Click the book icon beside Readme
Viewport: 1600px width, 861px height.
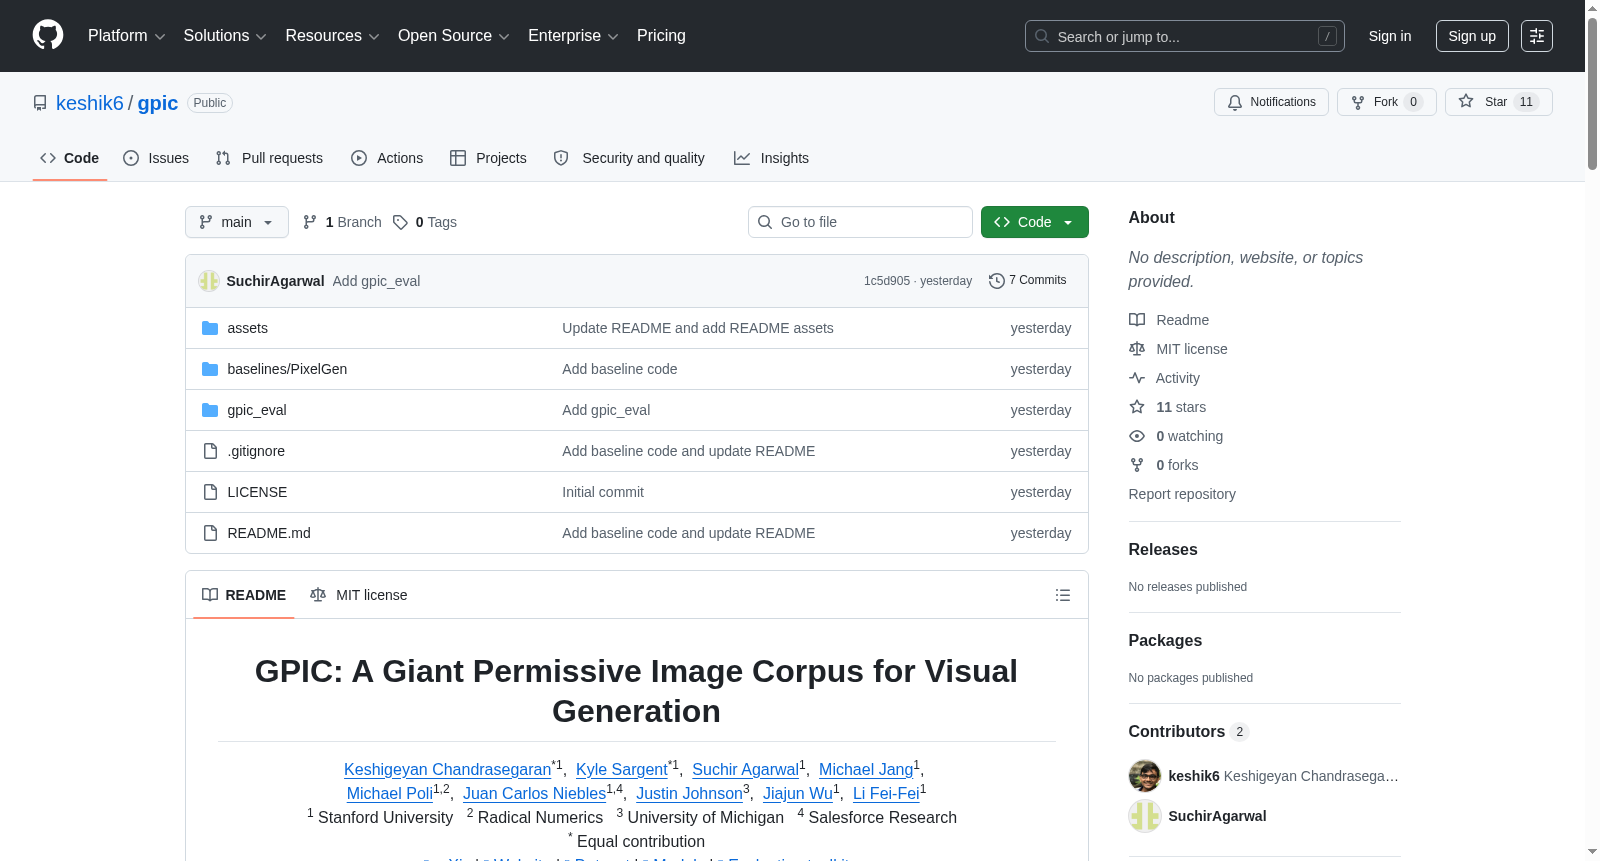point(1137,320)
